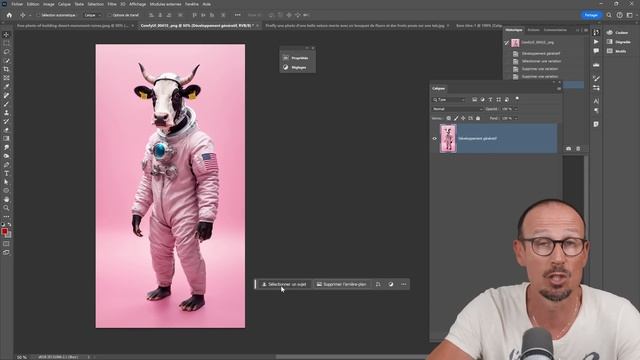This screenshot has width=640, height=360.
Task: Toggle lock position icon in Calques
Action: tap(463, 118)
